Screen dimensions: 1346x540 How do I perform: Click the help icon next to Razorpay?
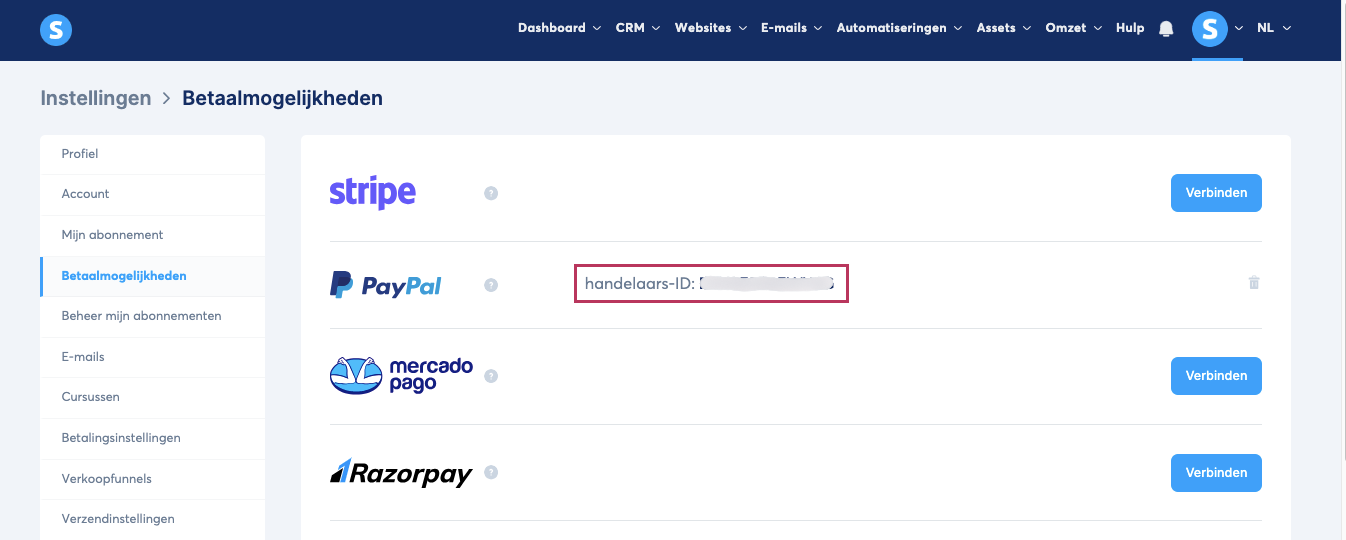[x=491, y=472]
